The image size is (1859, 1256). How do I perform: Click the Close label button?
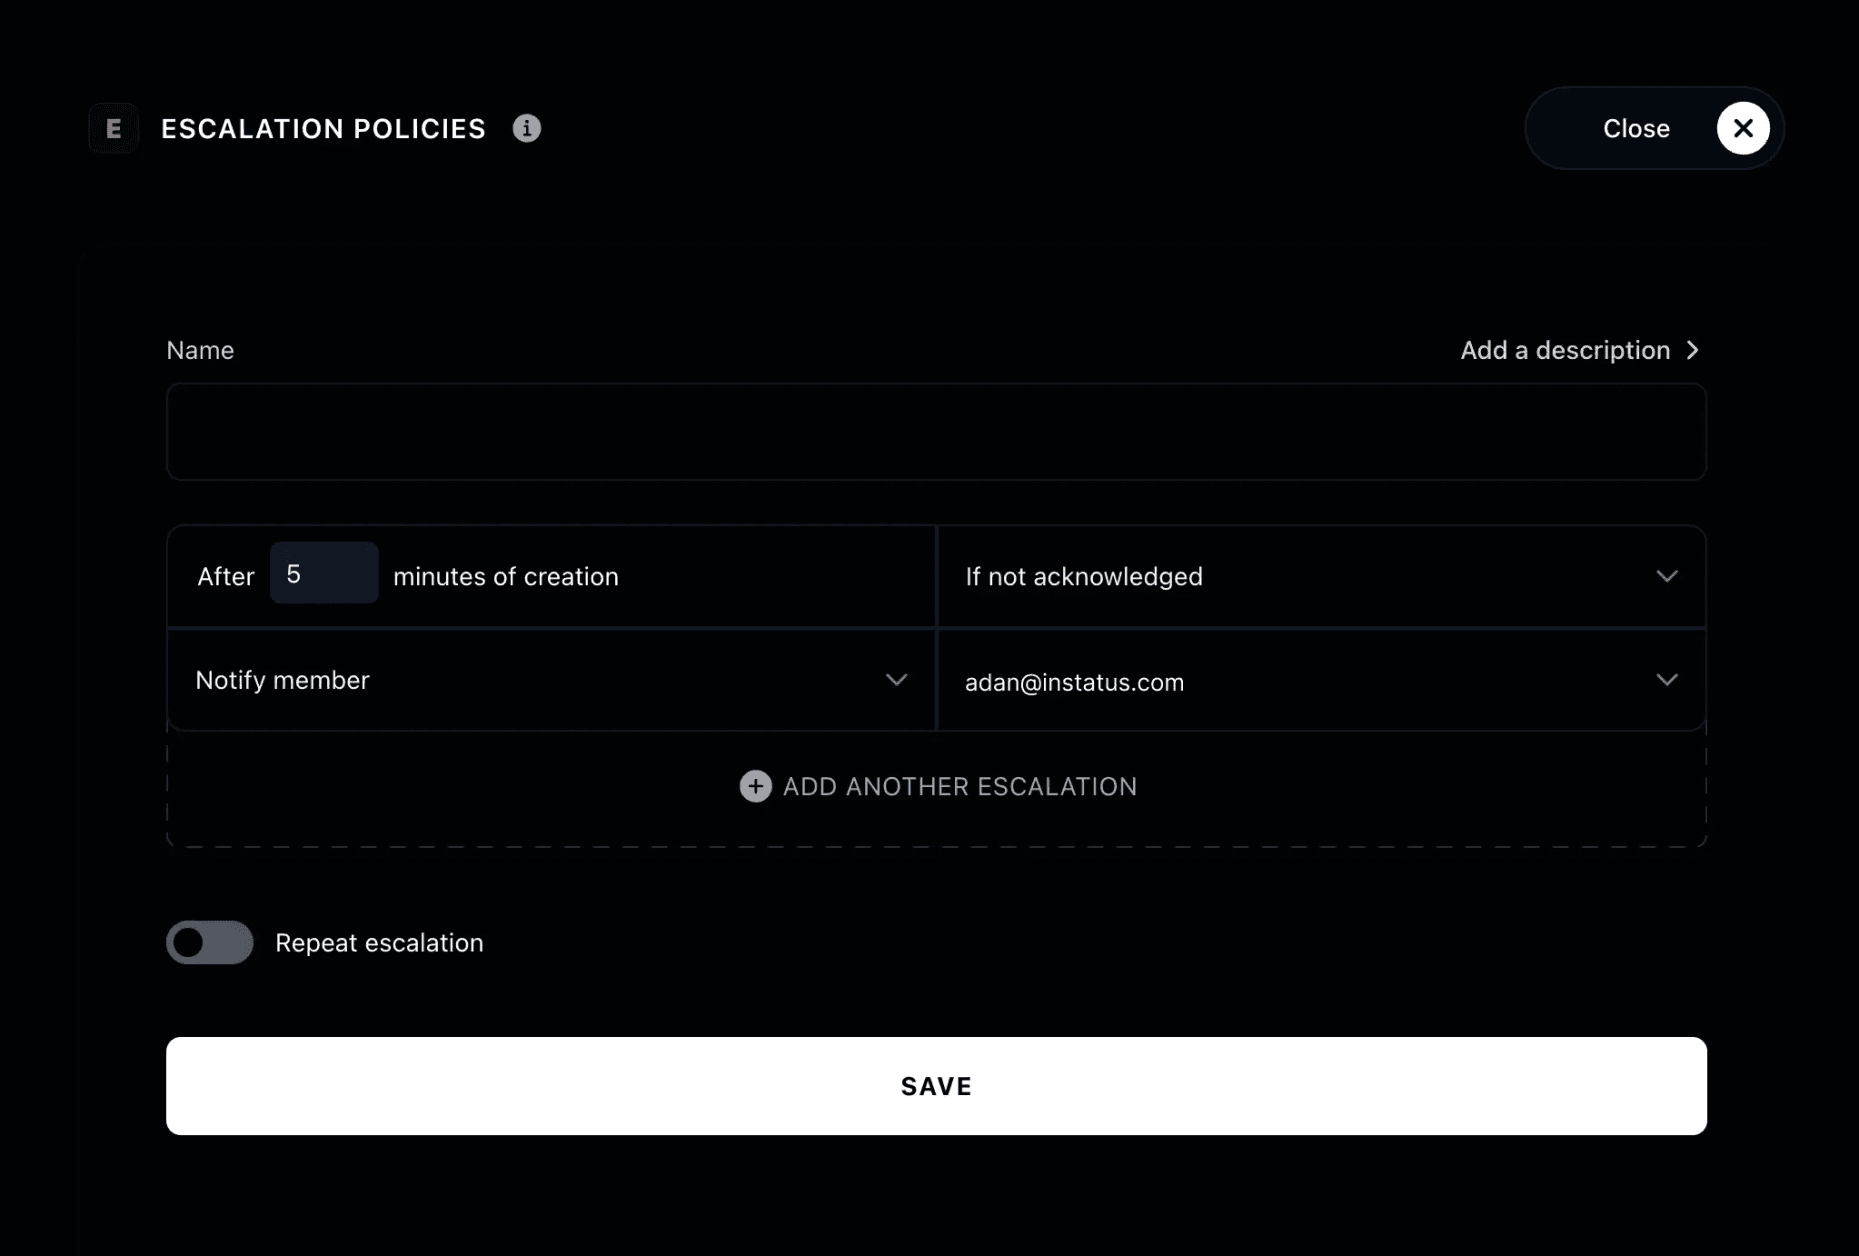[x=1636, y=128]
